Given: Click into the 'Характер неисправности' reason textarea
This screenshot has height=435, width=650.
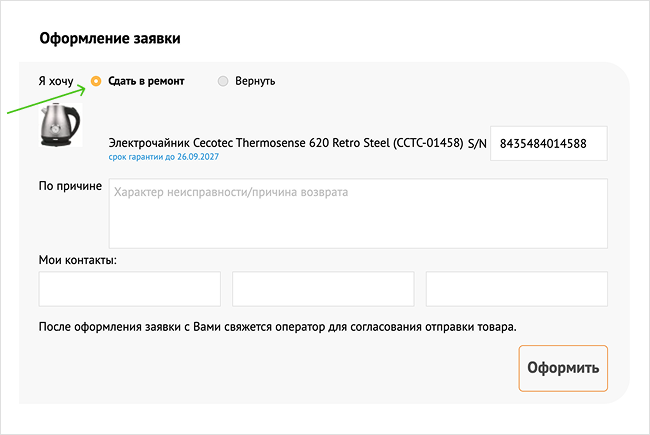Looking at the screenshot, I should click(x=358, y=214).
